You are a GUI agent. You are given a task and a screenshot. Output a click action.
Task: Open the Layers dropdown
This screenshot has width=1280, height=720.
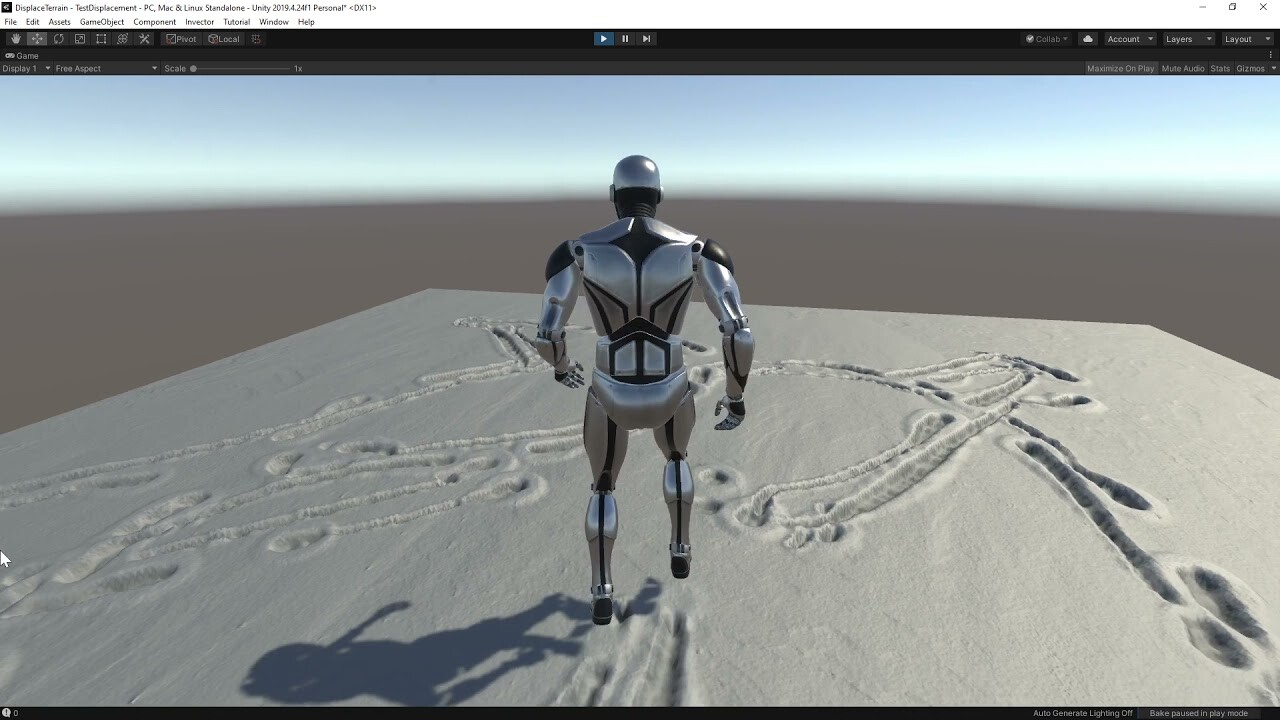point(1186,39)
